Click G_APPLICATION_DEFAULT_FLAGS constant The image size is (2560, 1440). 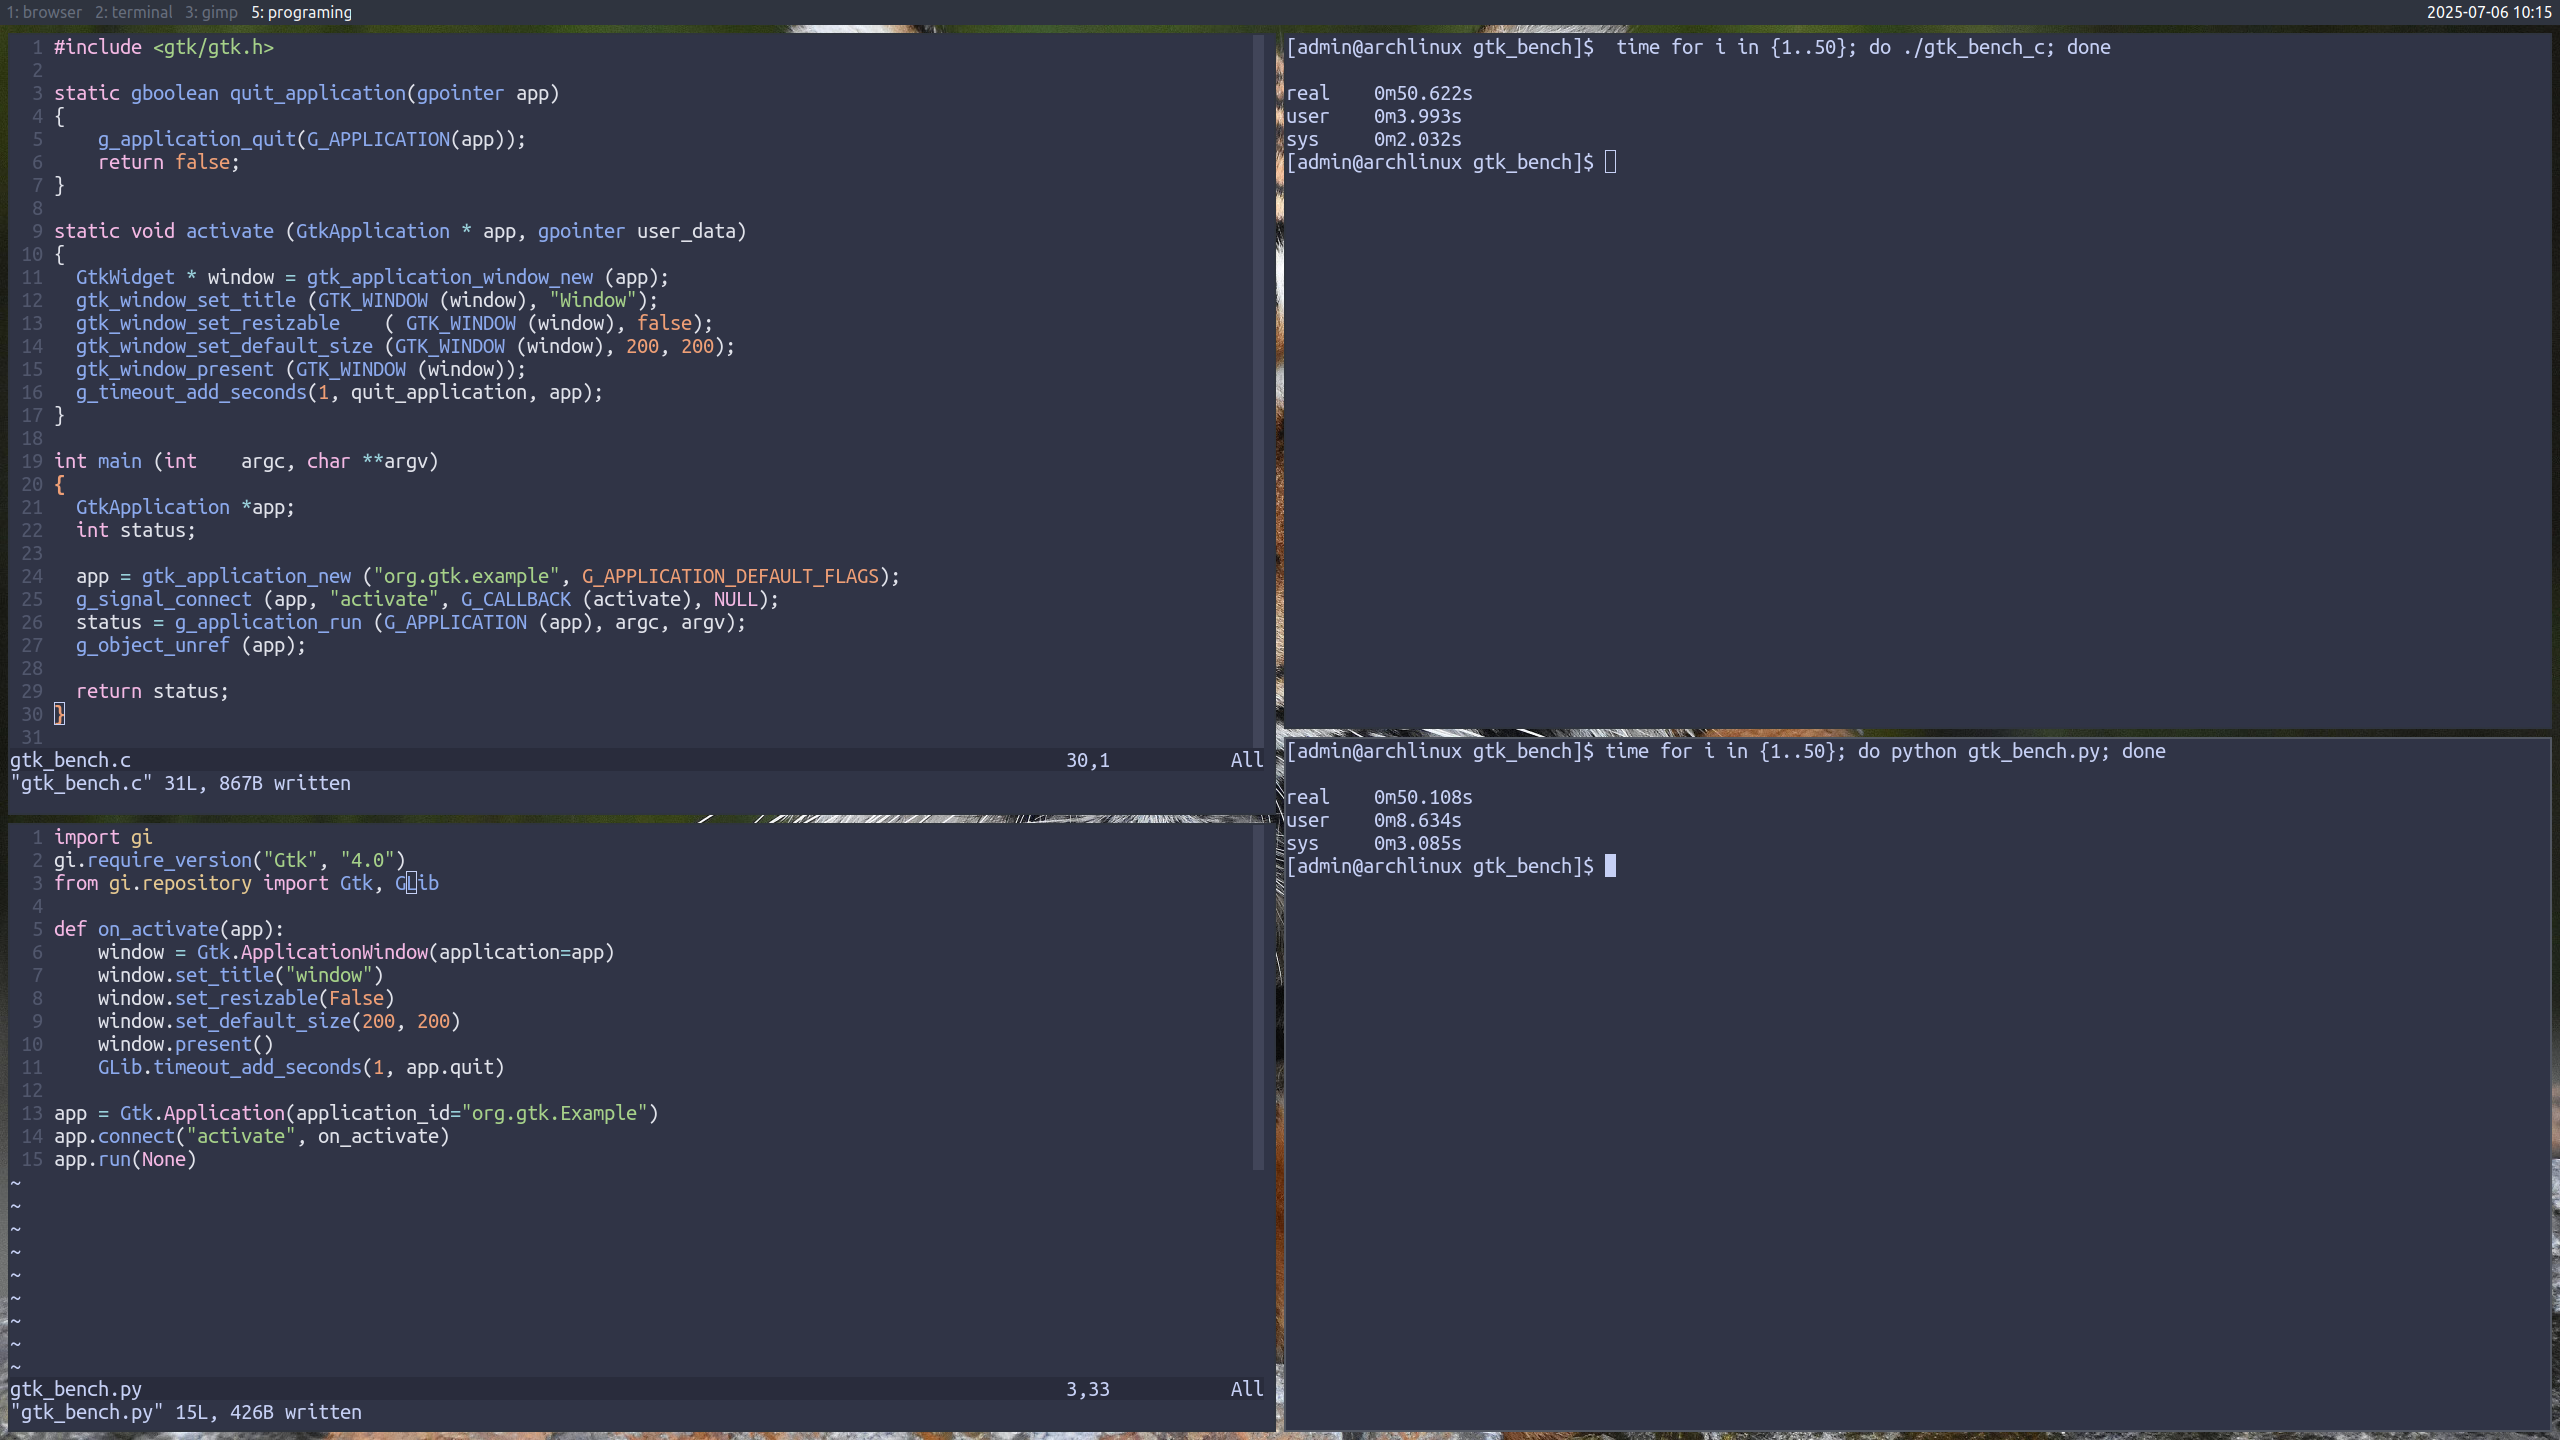point(730,576)
